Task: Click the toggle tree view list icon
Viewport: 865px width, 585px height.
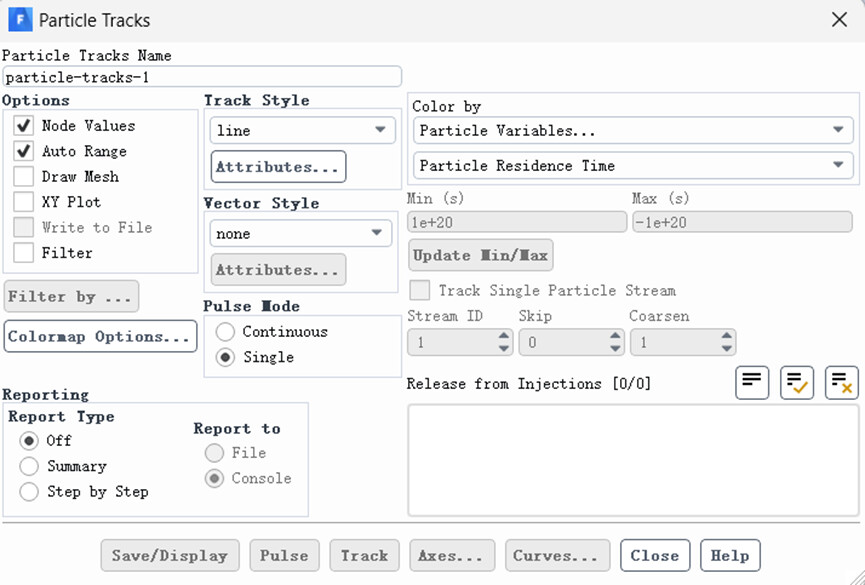Action: [x=752, y=383]
